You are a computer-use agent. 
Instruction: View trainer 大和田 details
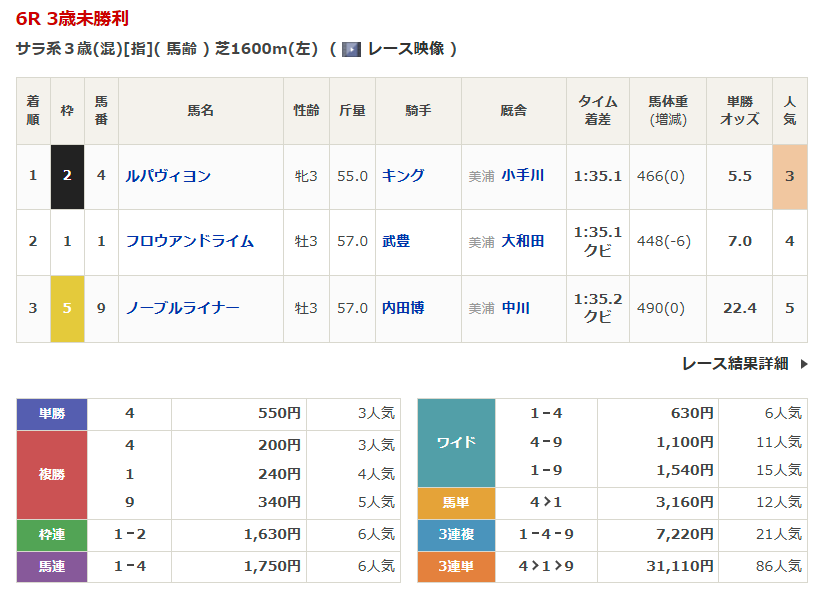point(523,241)
